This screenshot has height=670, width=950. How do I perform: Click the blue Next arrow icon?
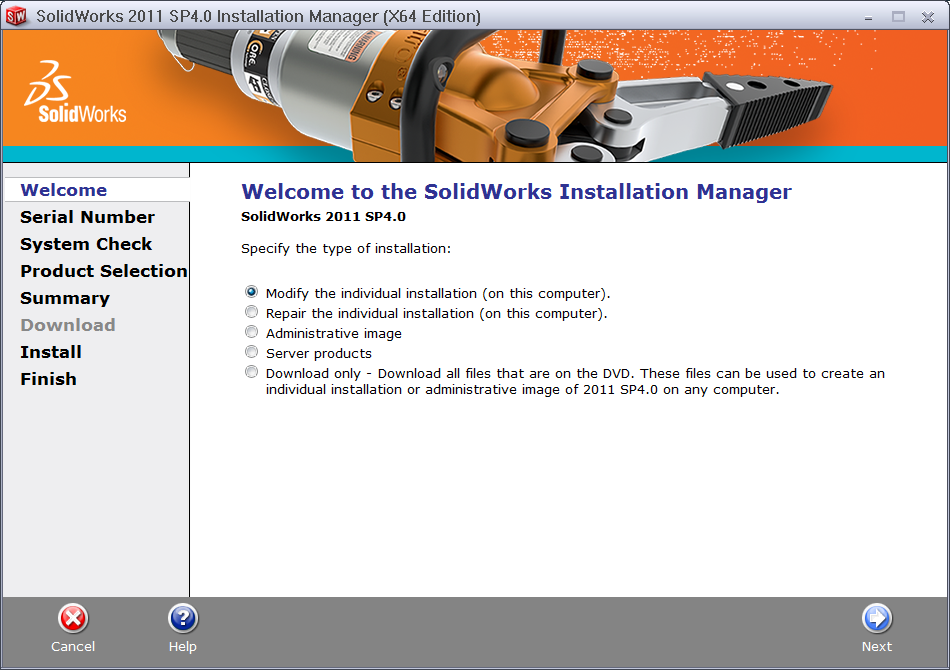877,619
